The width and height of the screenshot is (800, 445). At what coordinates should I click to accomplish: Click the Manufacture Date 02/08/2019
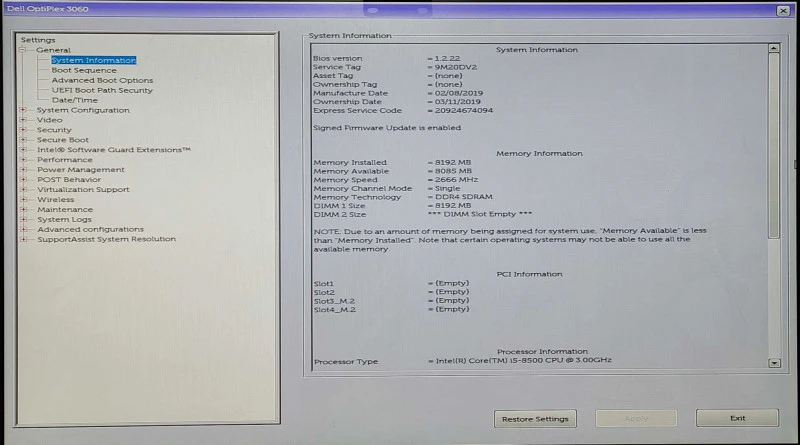click(x=459, y=93)
